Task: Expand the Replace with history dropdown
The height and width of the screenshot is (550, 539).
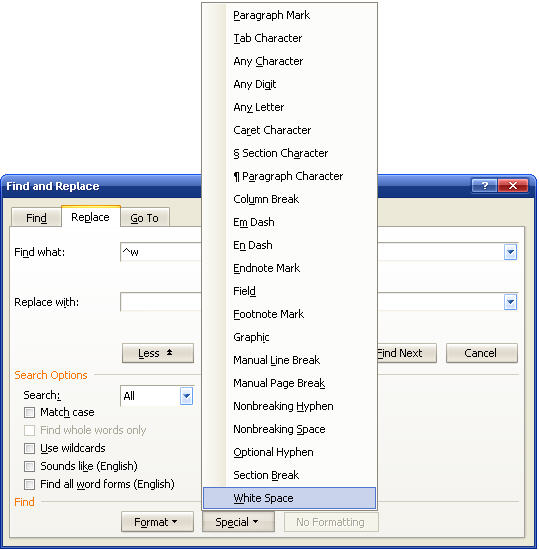Action: pyautogui.click(x=510, y=302)
